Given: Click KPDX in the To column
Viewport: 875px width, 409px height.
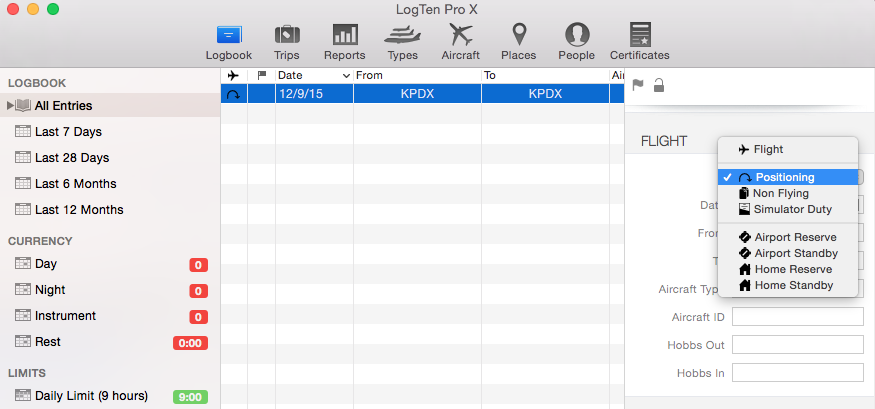Looking at the screenshot, I should 545,94.
